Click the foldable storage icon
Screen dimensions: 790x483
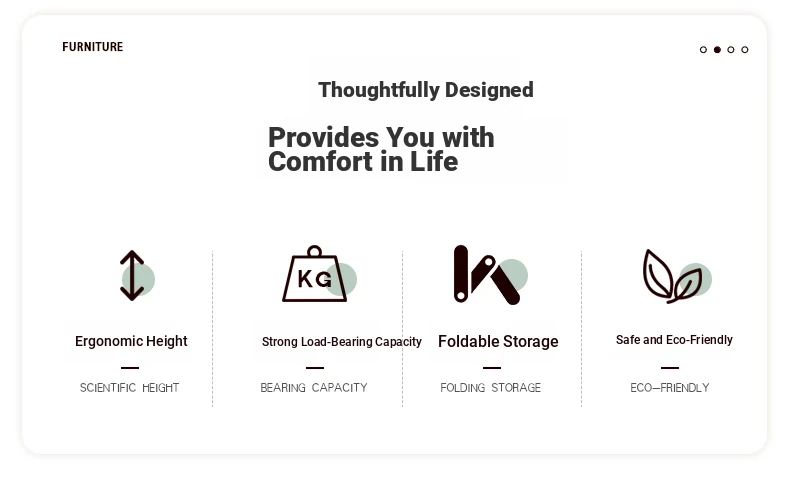486,275
